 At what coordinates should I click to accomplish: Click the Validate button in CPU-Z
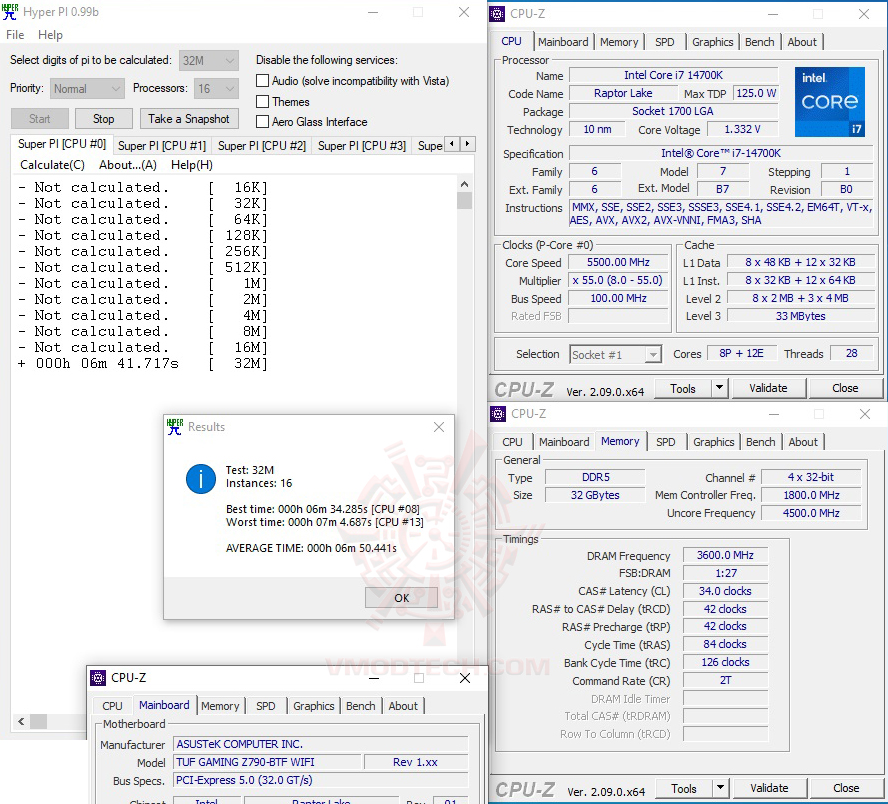(x=769, y=387)
